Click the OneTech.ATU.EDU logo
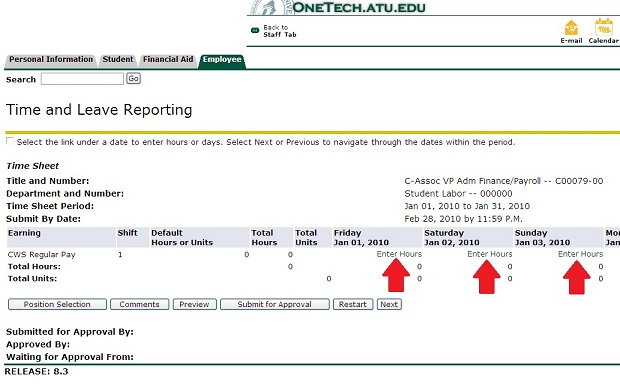The width and height of the screenshot is (620, 384). click(x=337, y=8)
